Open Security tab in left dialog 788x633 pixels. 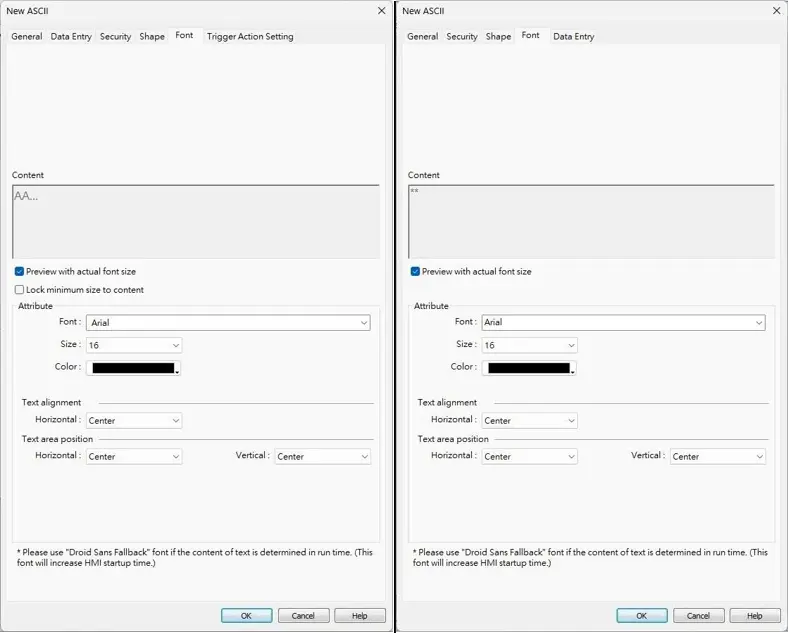click(115, 37)
